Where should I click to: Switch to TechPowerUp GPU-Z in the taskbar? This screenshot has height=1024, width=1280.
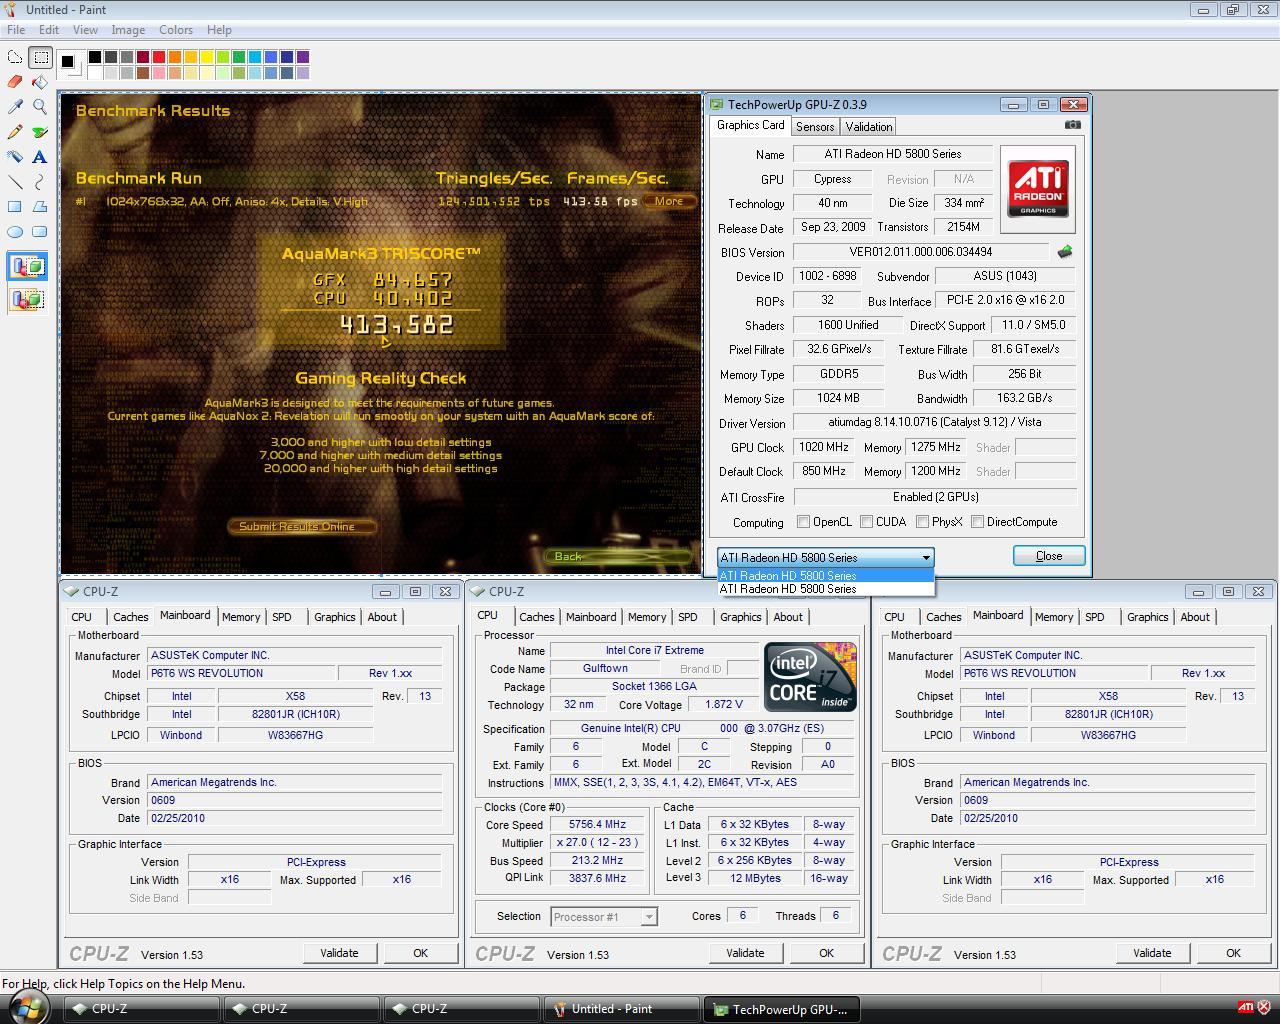tap(781, 1009)
